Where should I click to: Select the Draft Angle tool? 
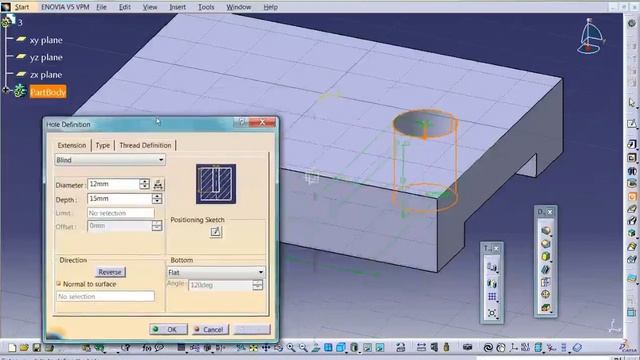point(546,257)
